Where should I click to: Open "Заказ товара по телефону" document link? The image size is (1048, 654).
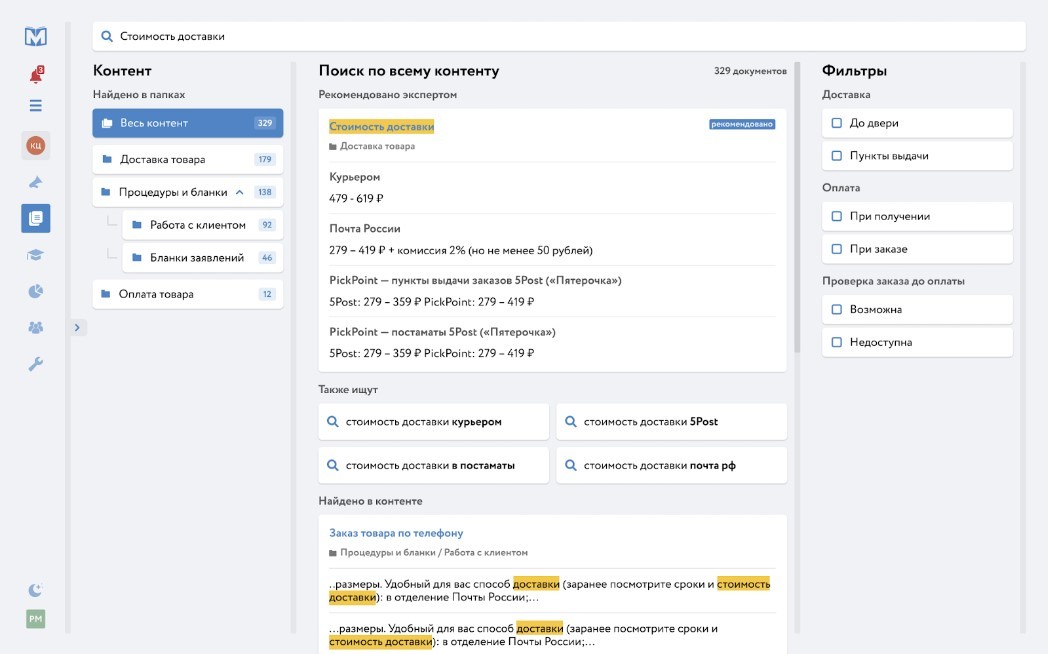(396, 533)
